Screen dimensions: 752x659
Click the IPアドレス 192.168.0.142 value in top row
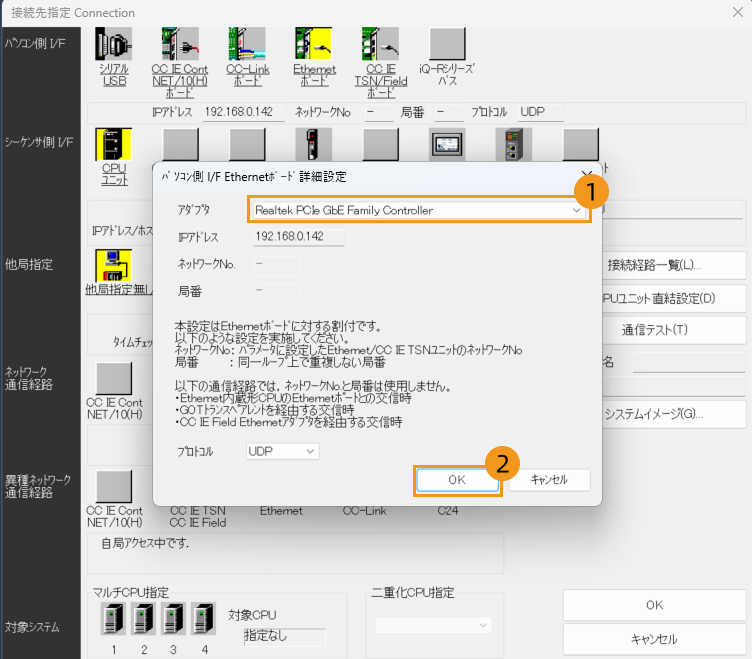click(x=243, y=112)
